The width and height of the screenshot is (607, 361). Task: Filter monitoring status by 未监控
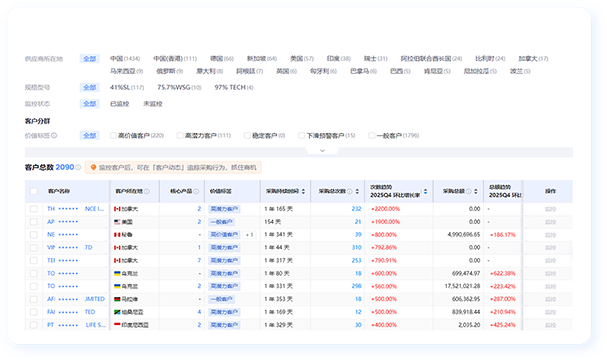click(x=153, y=104)
